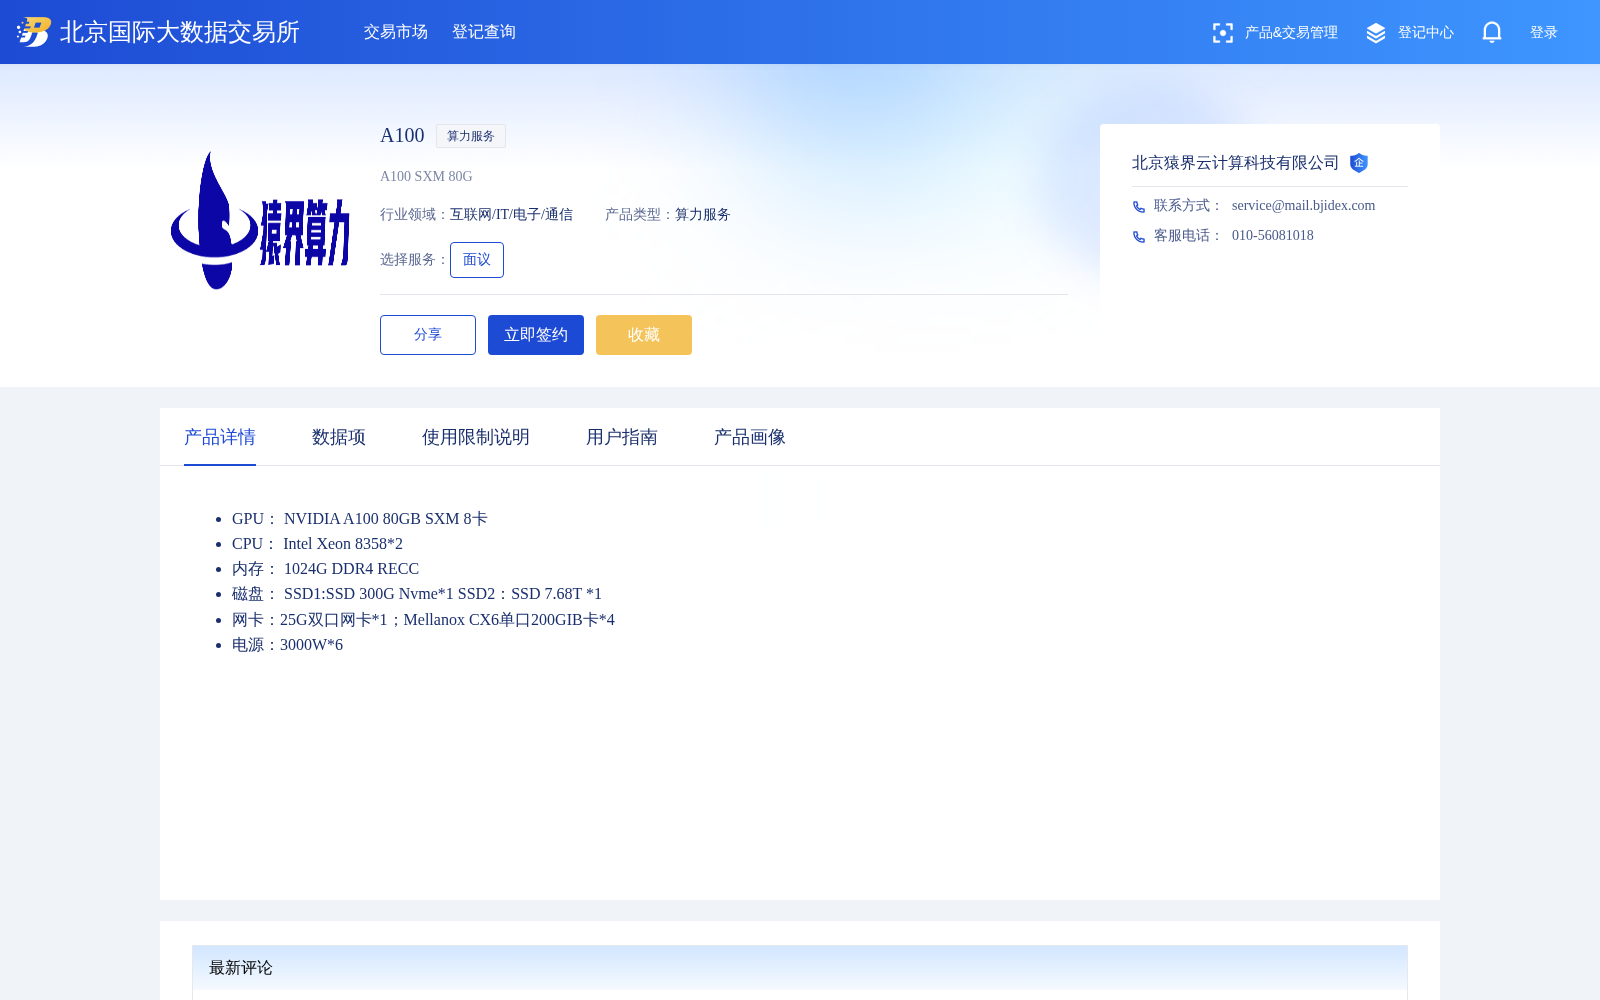Switch to the 产品详情 tab
This screenshot has width=1600, height=1000.
[220, 437]
